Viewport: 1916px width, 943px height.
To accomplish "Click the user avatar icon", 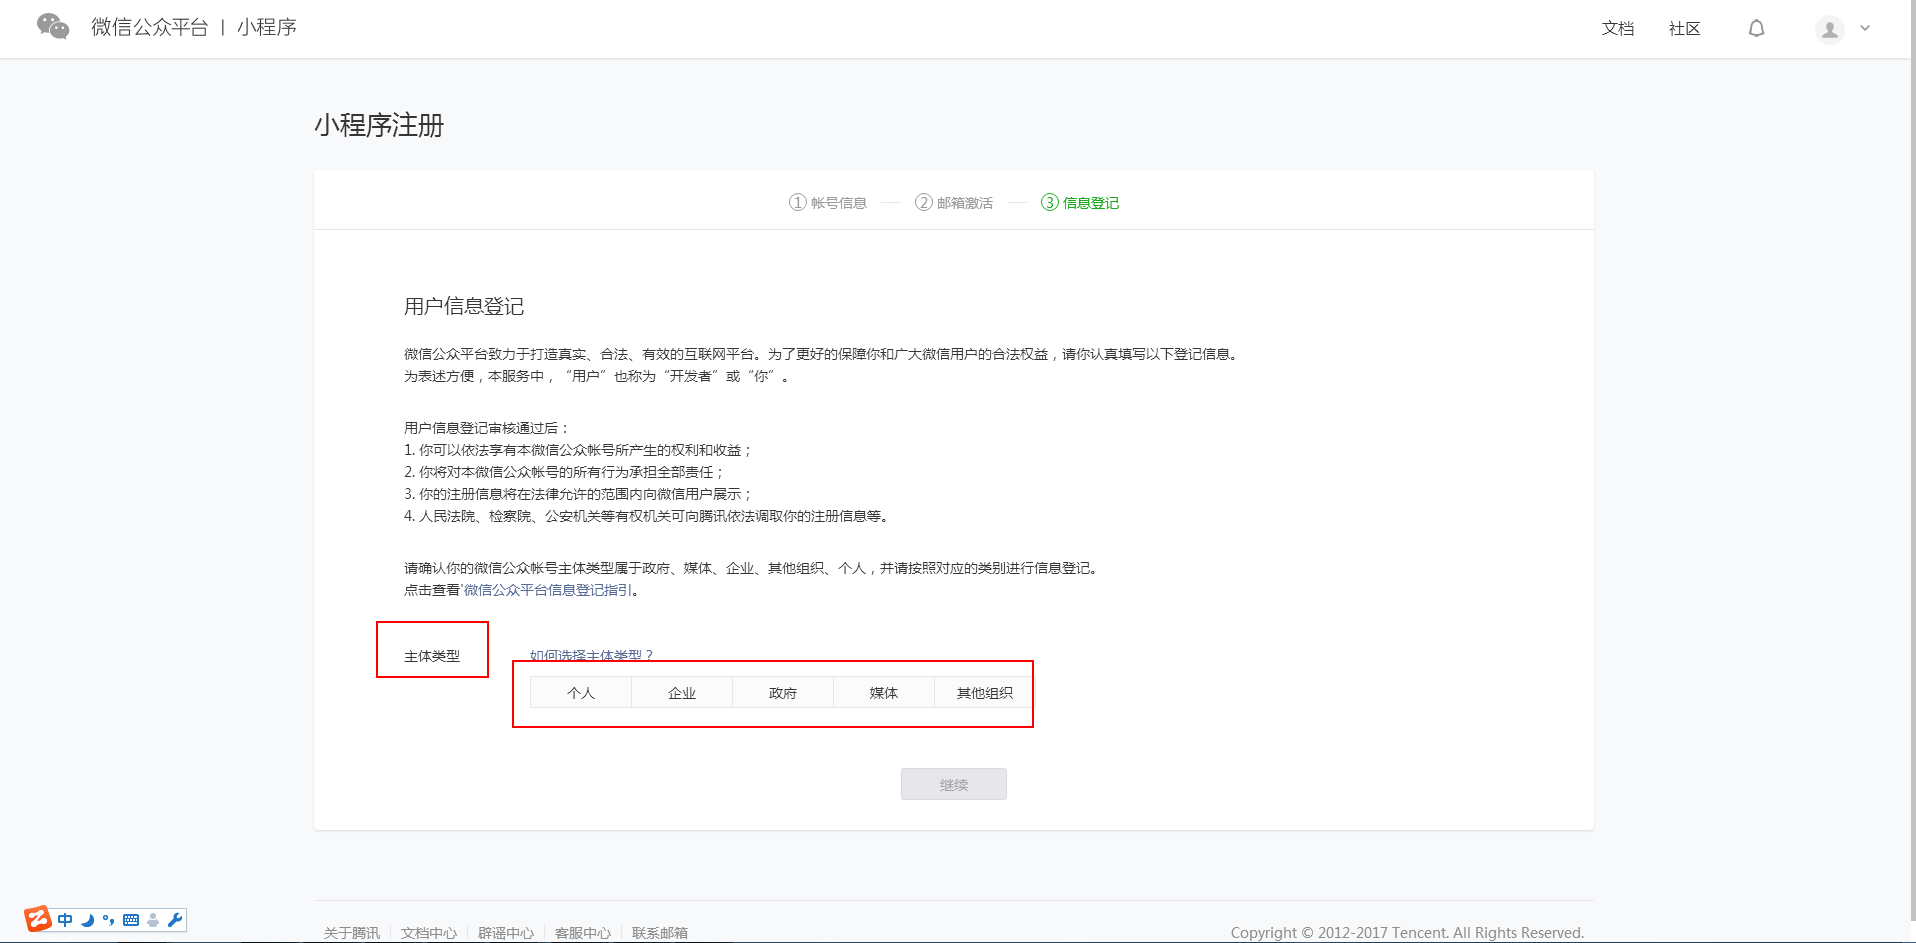I will tap(1829, 29).
